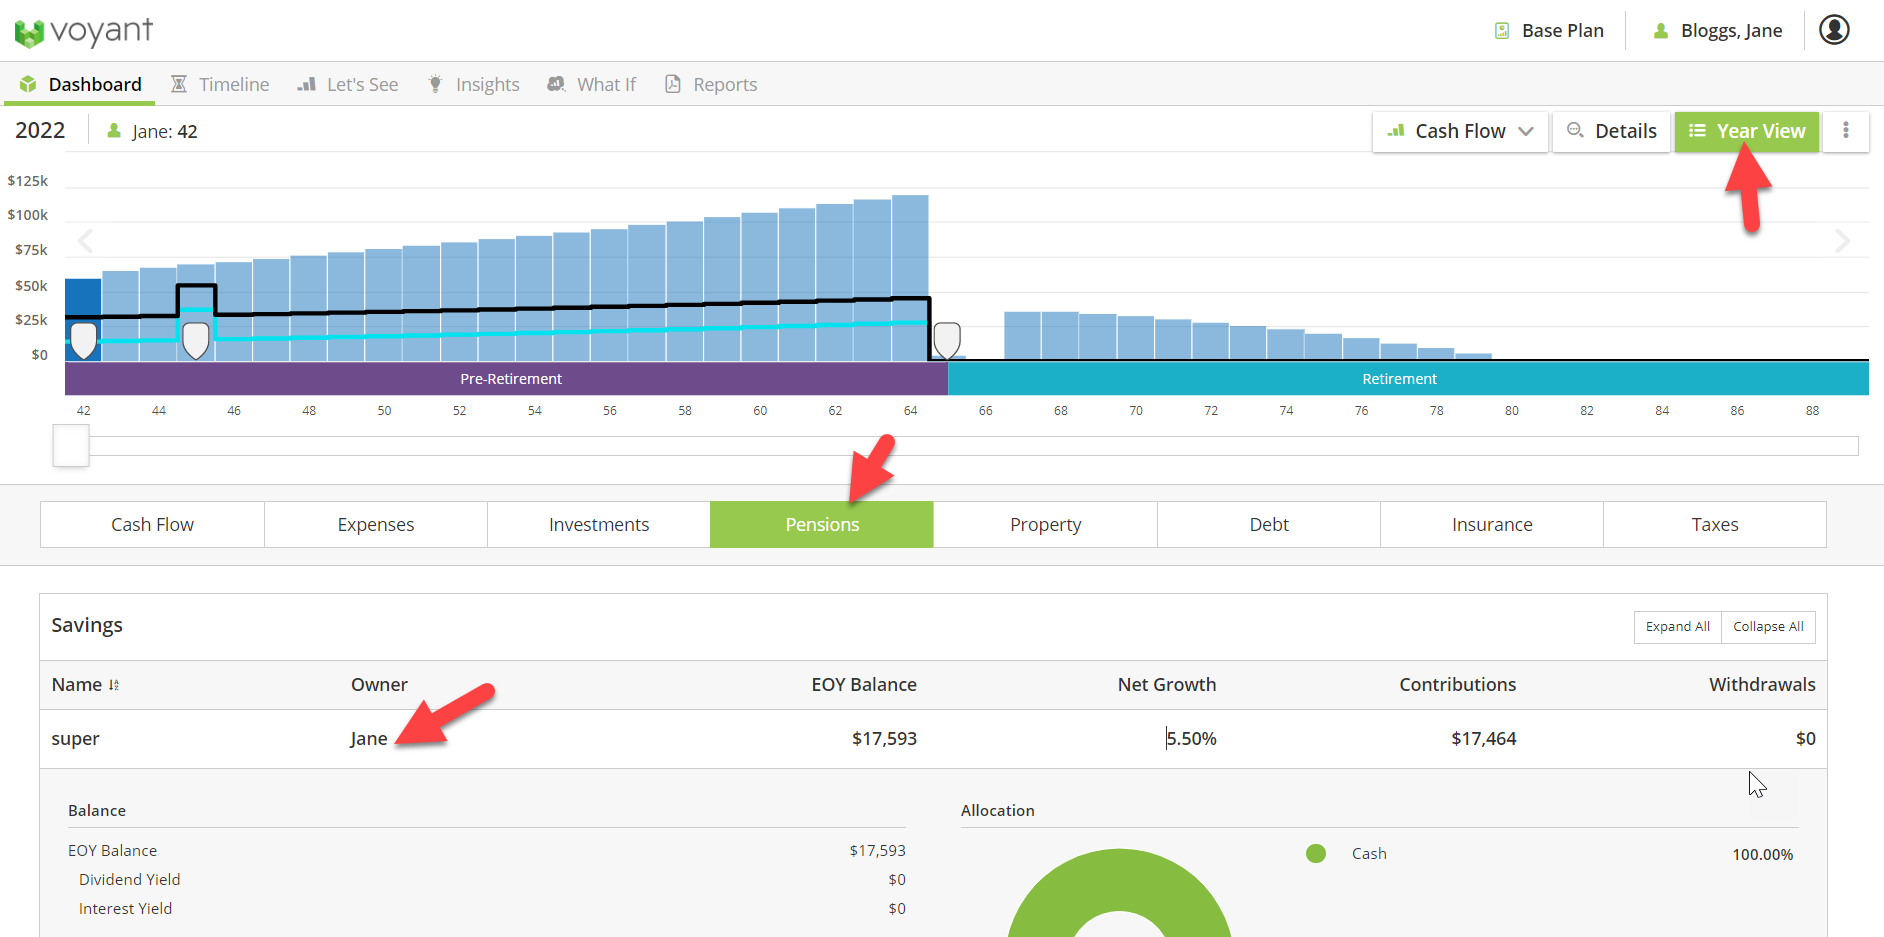Click the 100.00% cash allocation value

1763,855
